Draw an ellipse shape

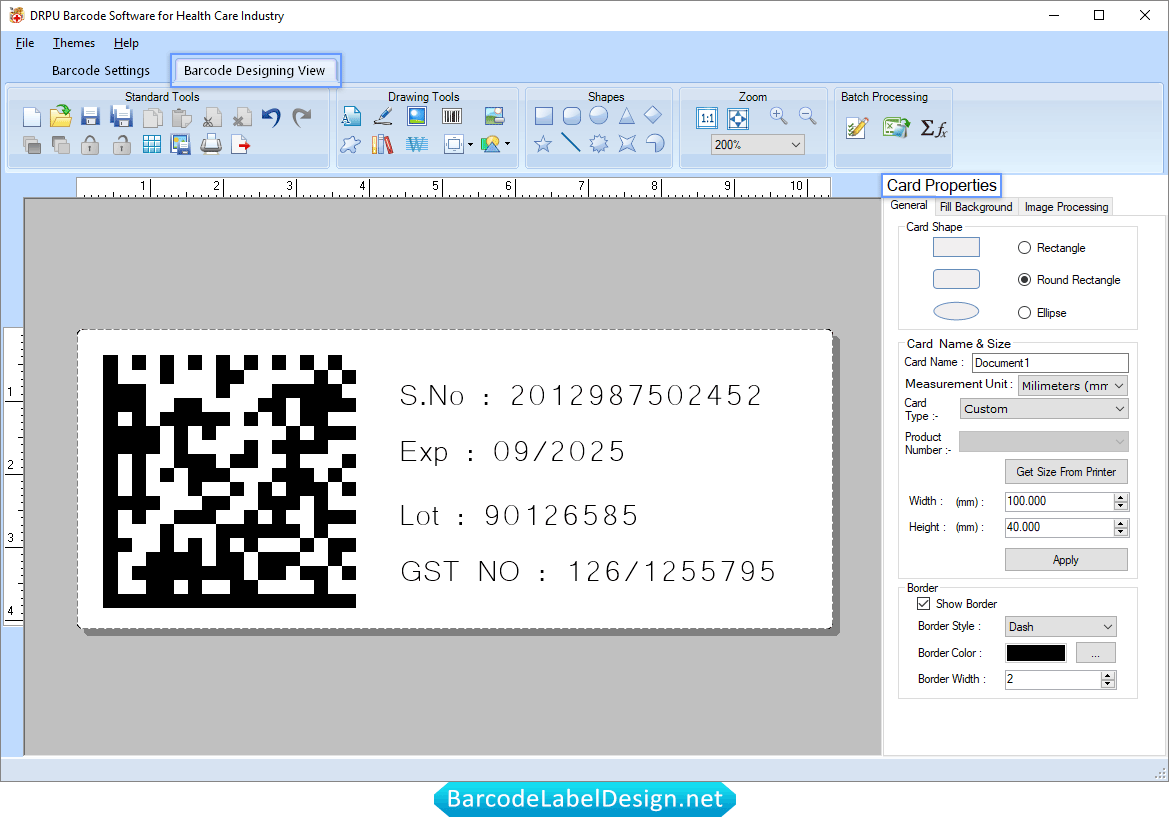(x=599, y=116)
